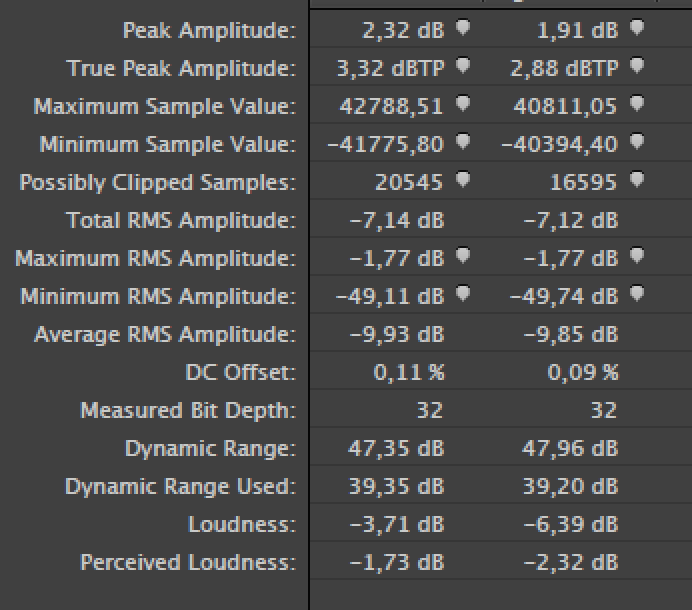This screenshot has width=692, height=610.
Task: Jump to left channel Peak Amplitude marker
Action: pos(463,29)
